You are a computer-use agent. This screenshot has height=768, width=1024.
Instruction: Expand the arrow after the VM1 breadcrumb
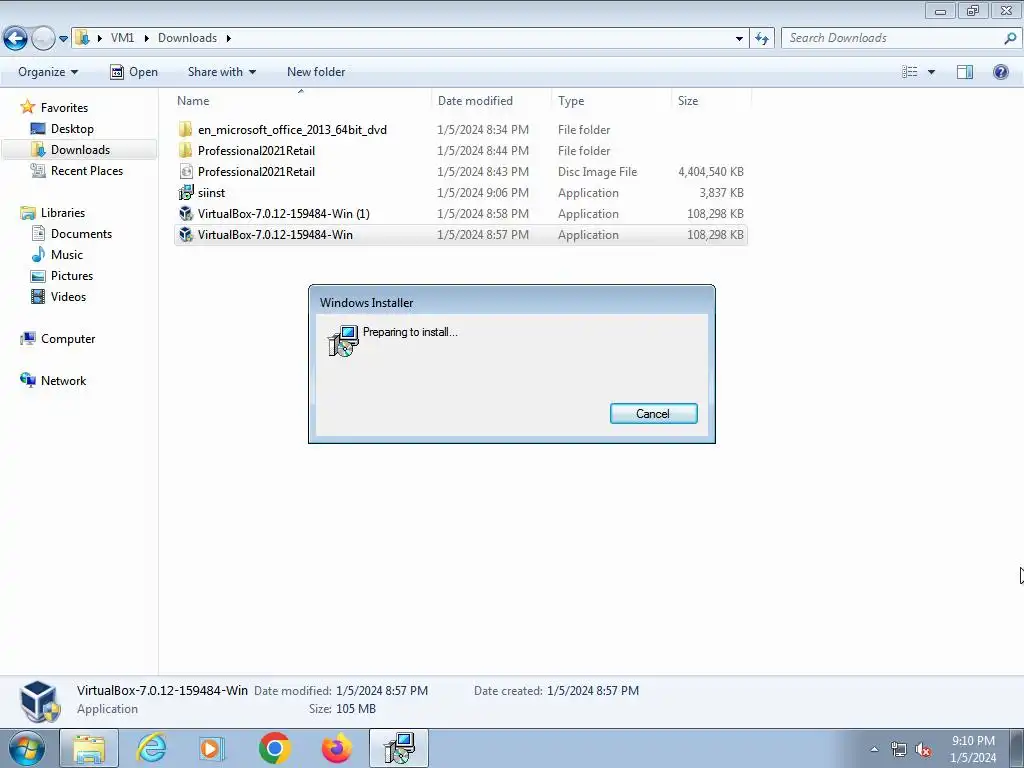coord(146,38)
